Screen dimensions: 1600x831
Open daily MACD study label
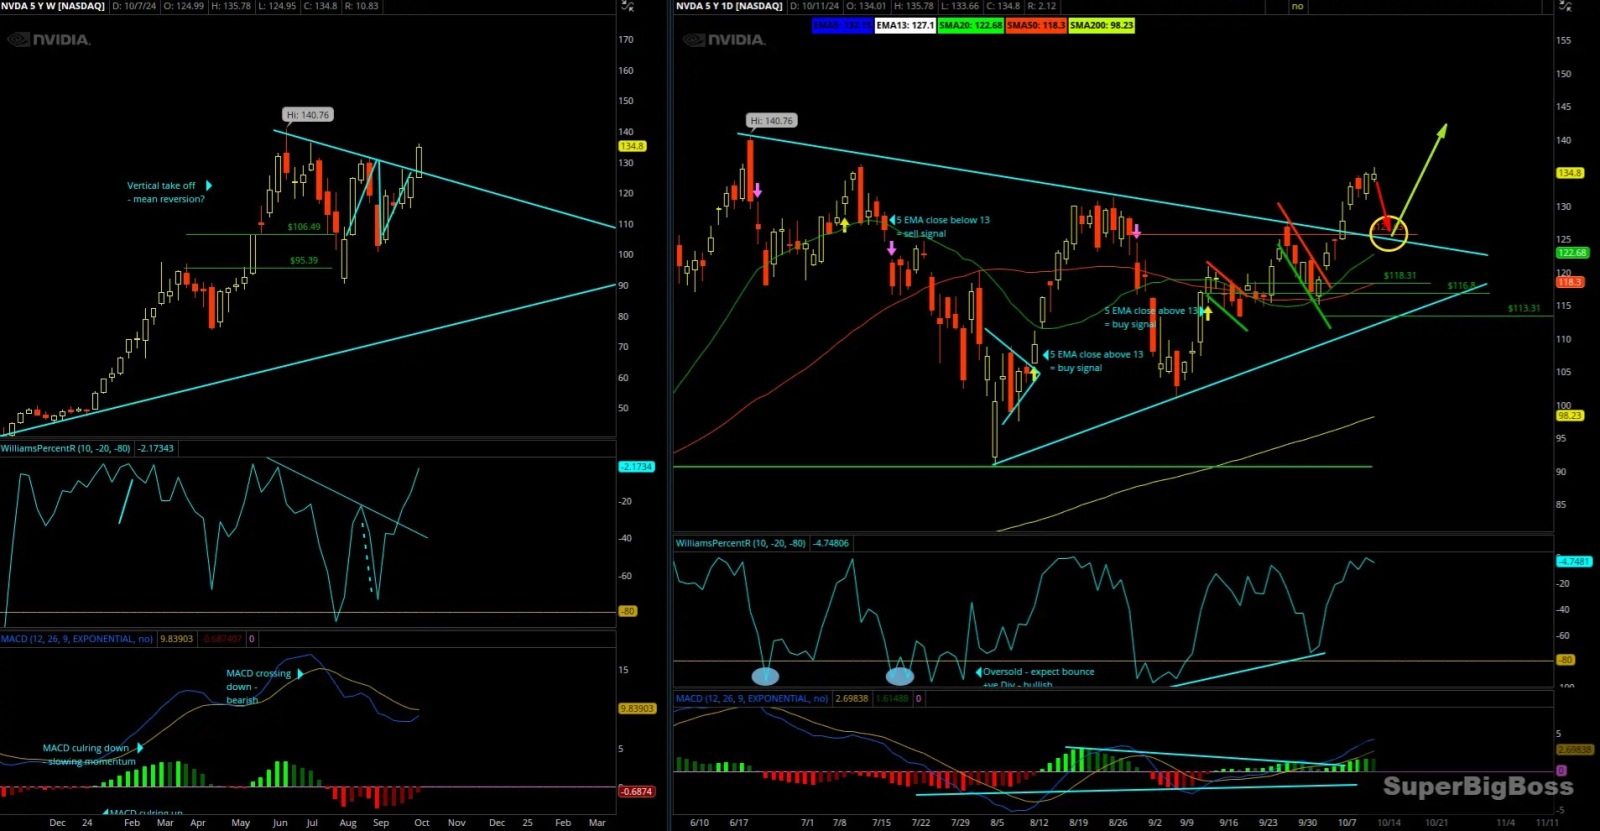[x=753, y=698]
